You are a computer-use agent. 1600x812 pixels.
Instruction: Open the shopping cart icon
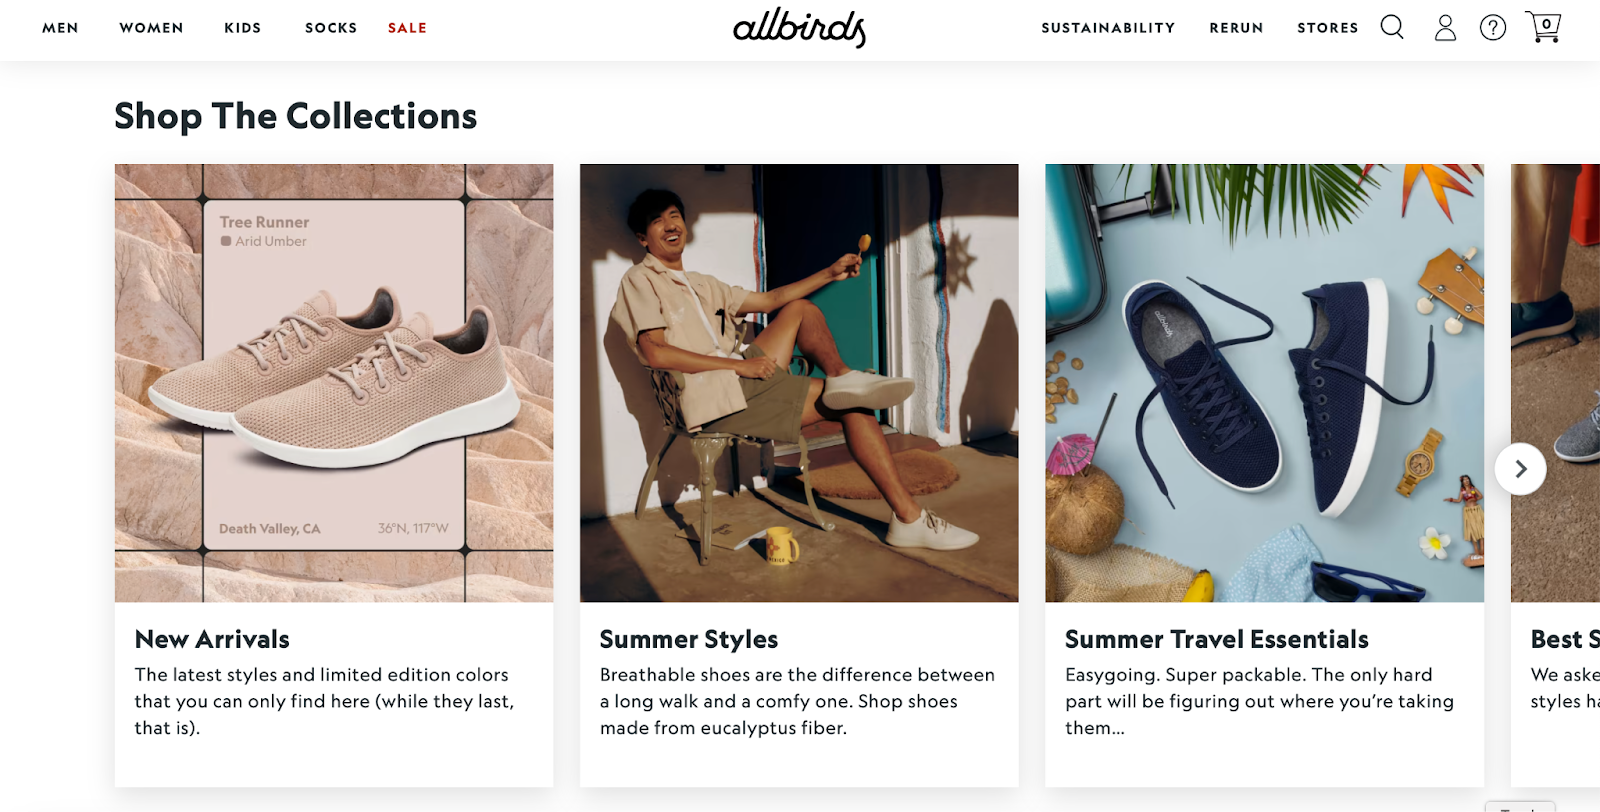tap(1543, 27)
